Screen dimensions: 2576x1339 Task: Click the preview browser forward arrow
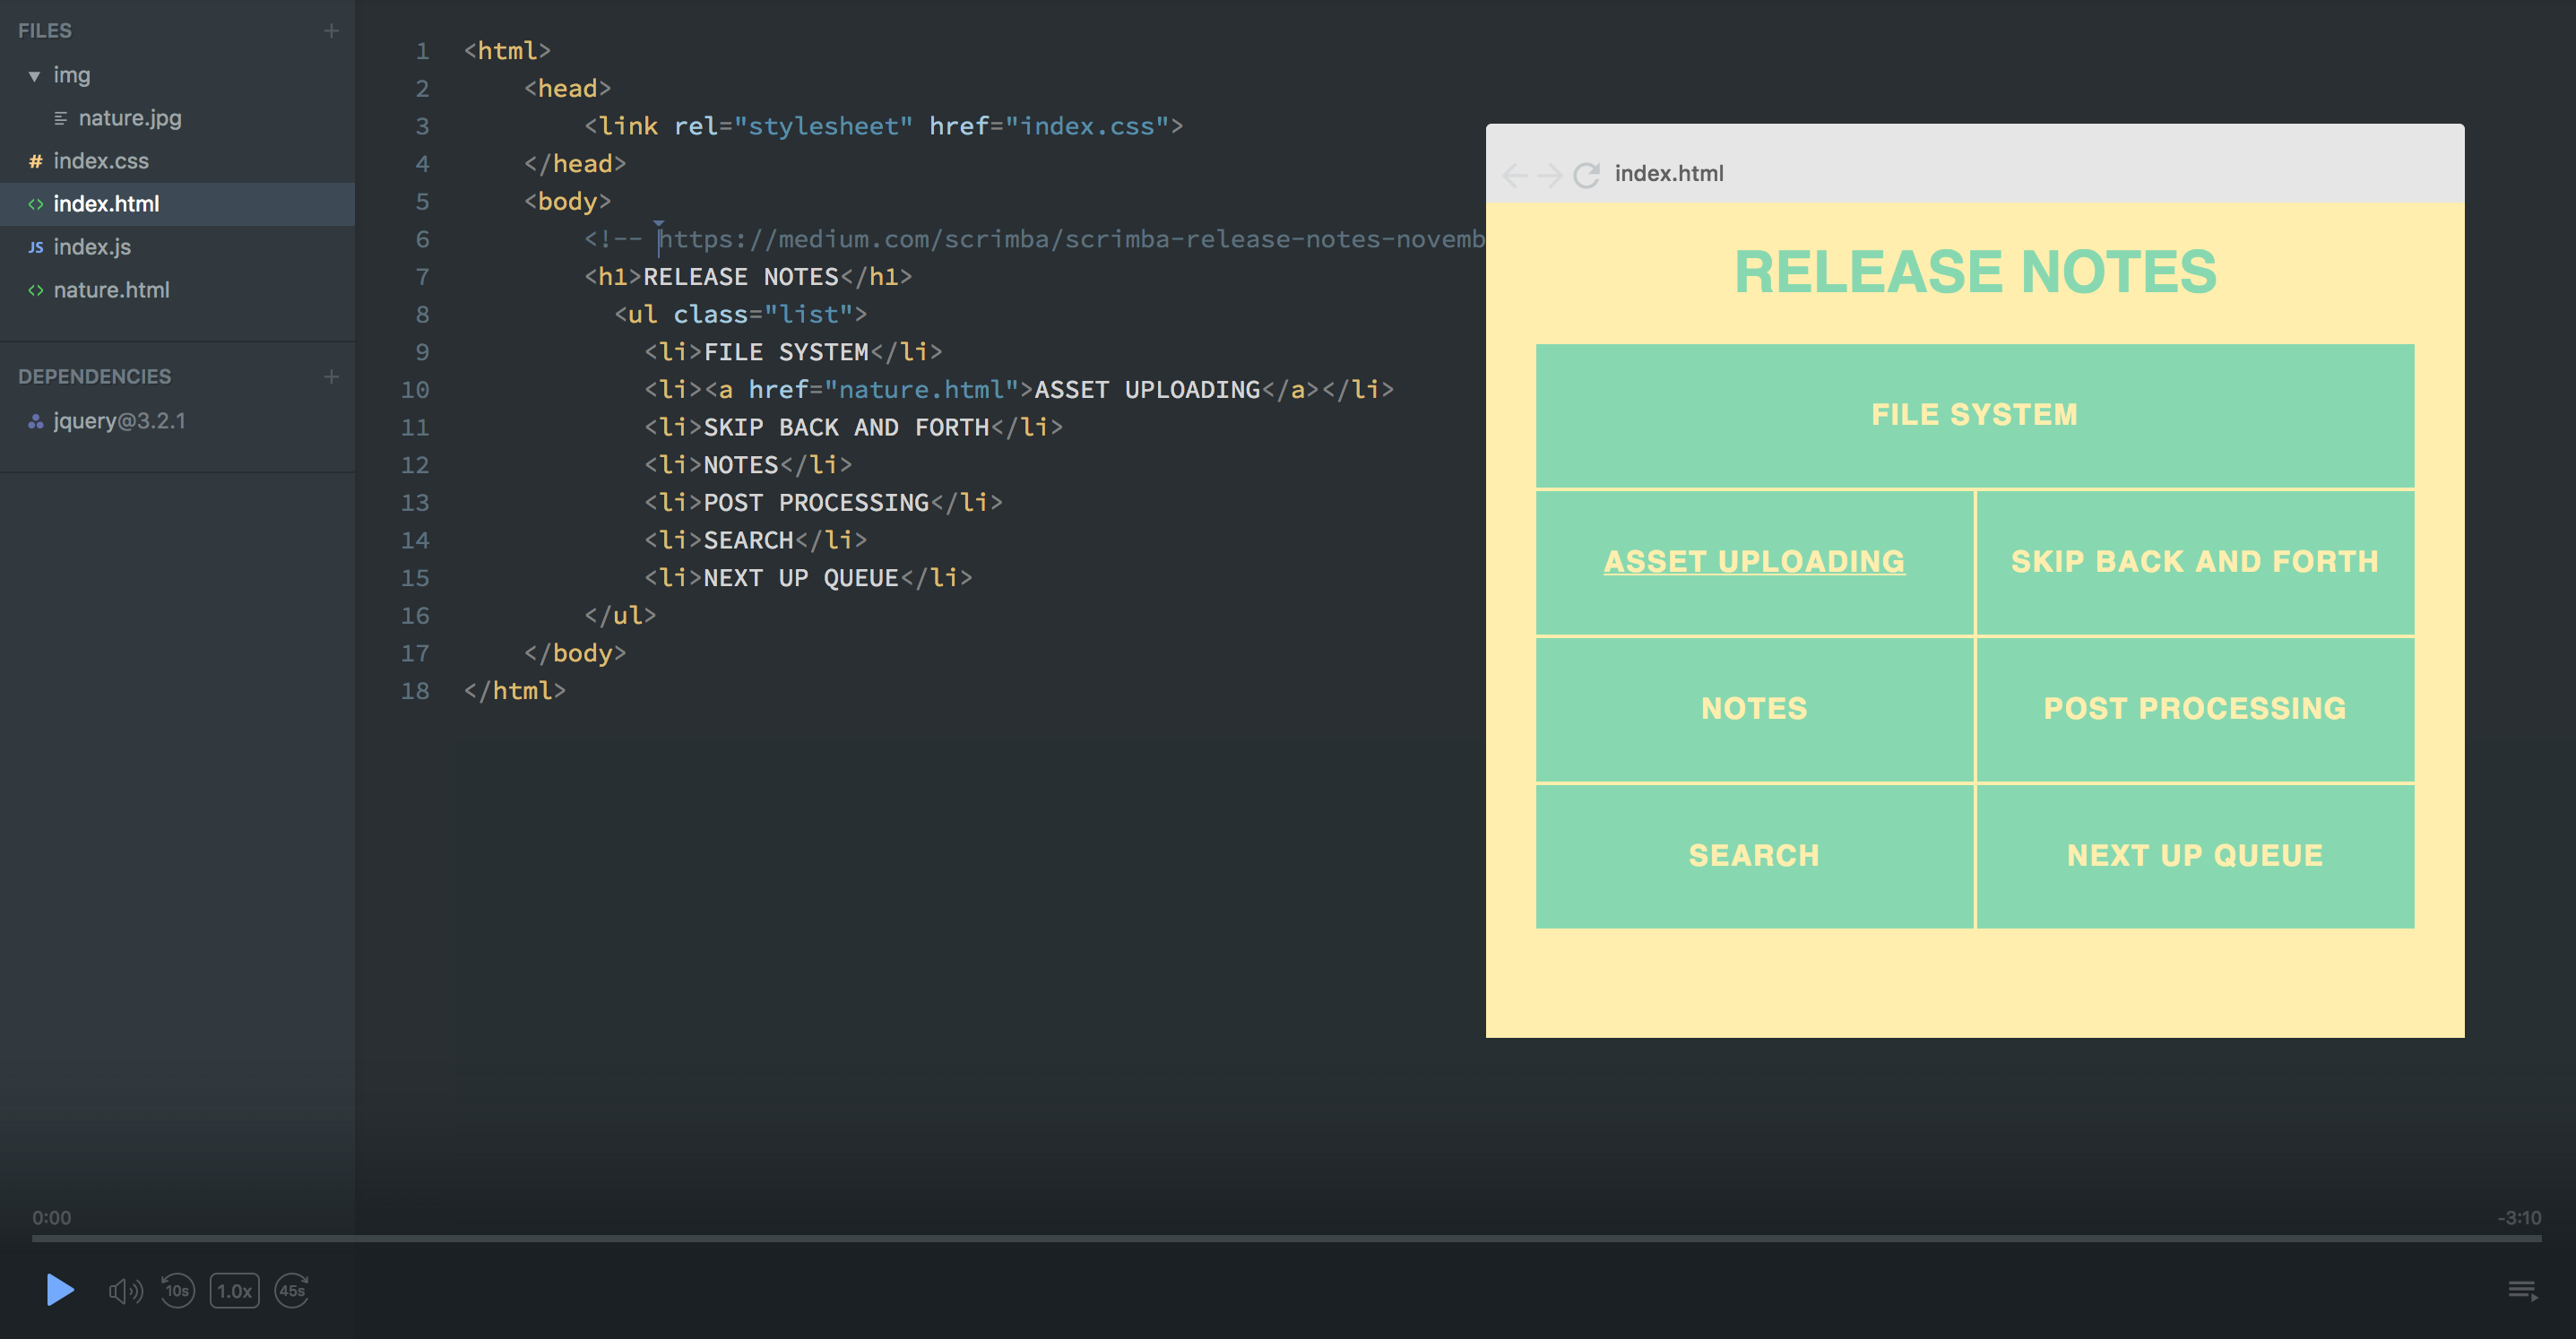click(1549, 175)
